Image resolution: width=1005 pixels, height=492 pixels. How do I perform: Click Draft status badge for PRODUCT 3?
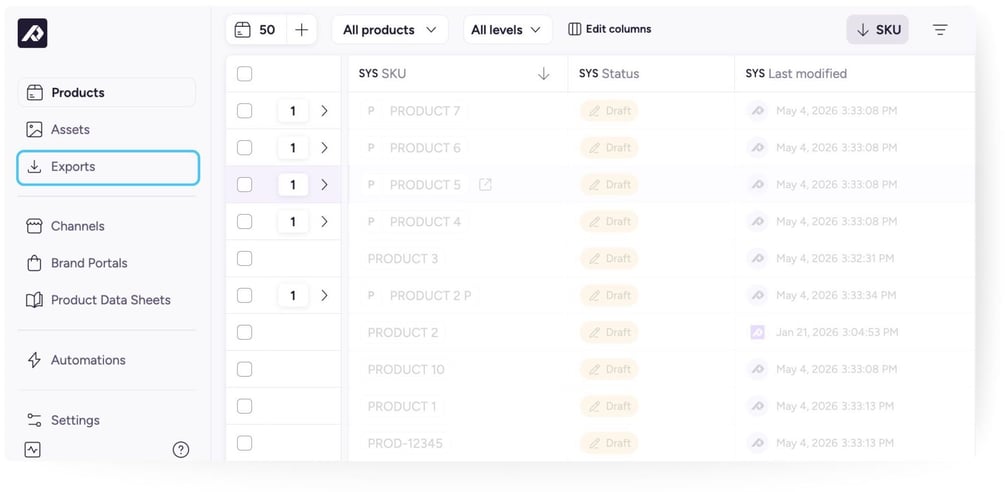coord(610,259)
